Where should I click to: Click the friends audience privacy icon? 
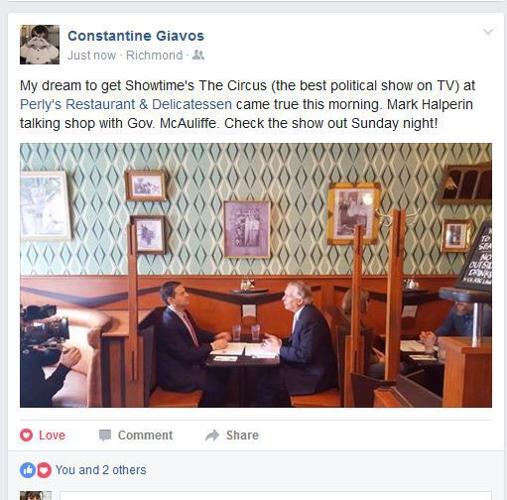(198, 55)
